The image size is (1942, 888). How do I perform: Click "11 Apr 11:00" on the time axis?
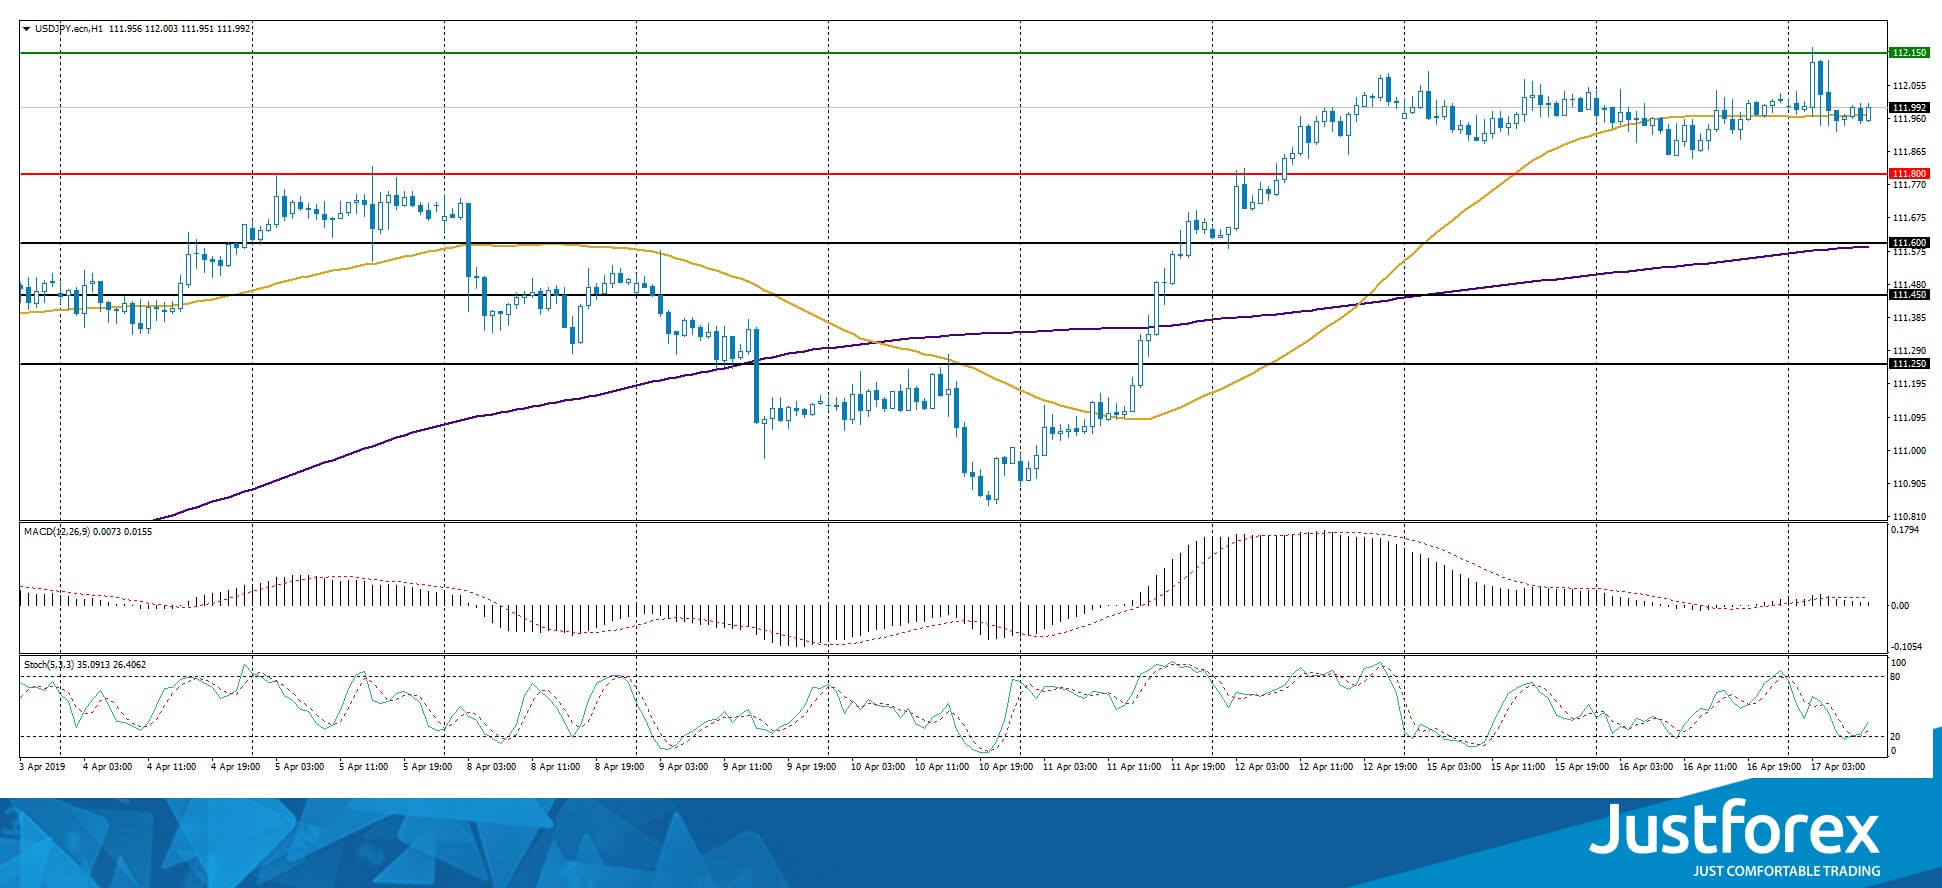point(1134,767)
